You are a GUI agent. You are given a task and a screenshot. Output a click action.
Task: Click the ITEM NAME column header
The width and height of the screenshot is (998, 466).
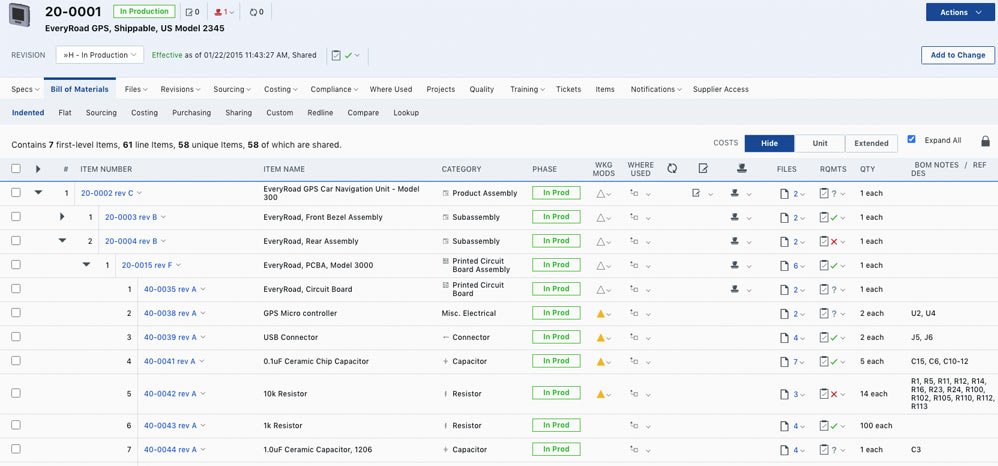coord(284,169)
